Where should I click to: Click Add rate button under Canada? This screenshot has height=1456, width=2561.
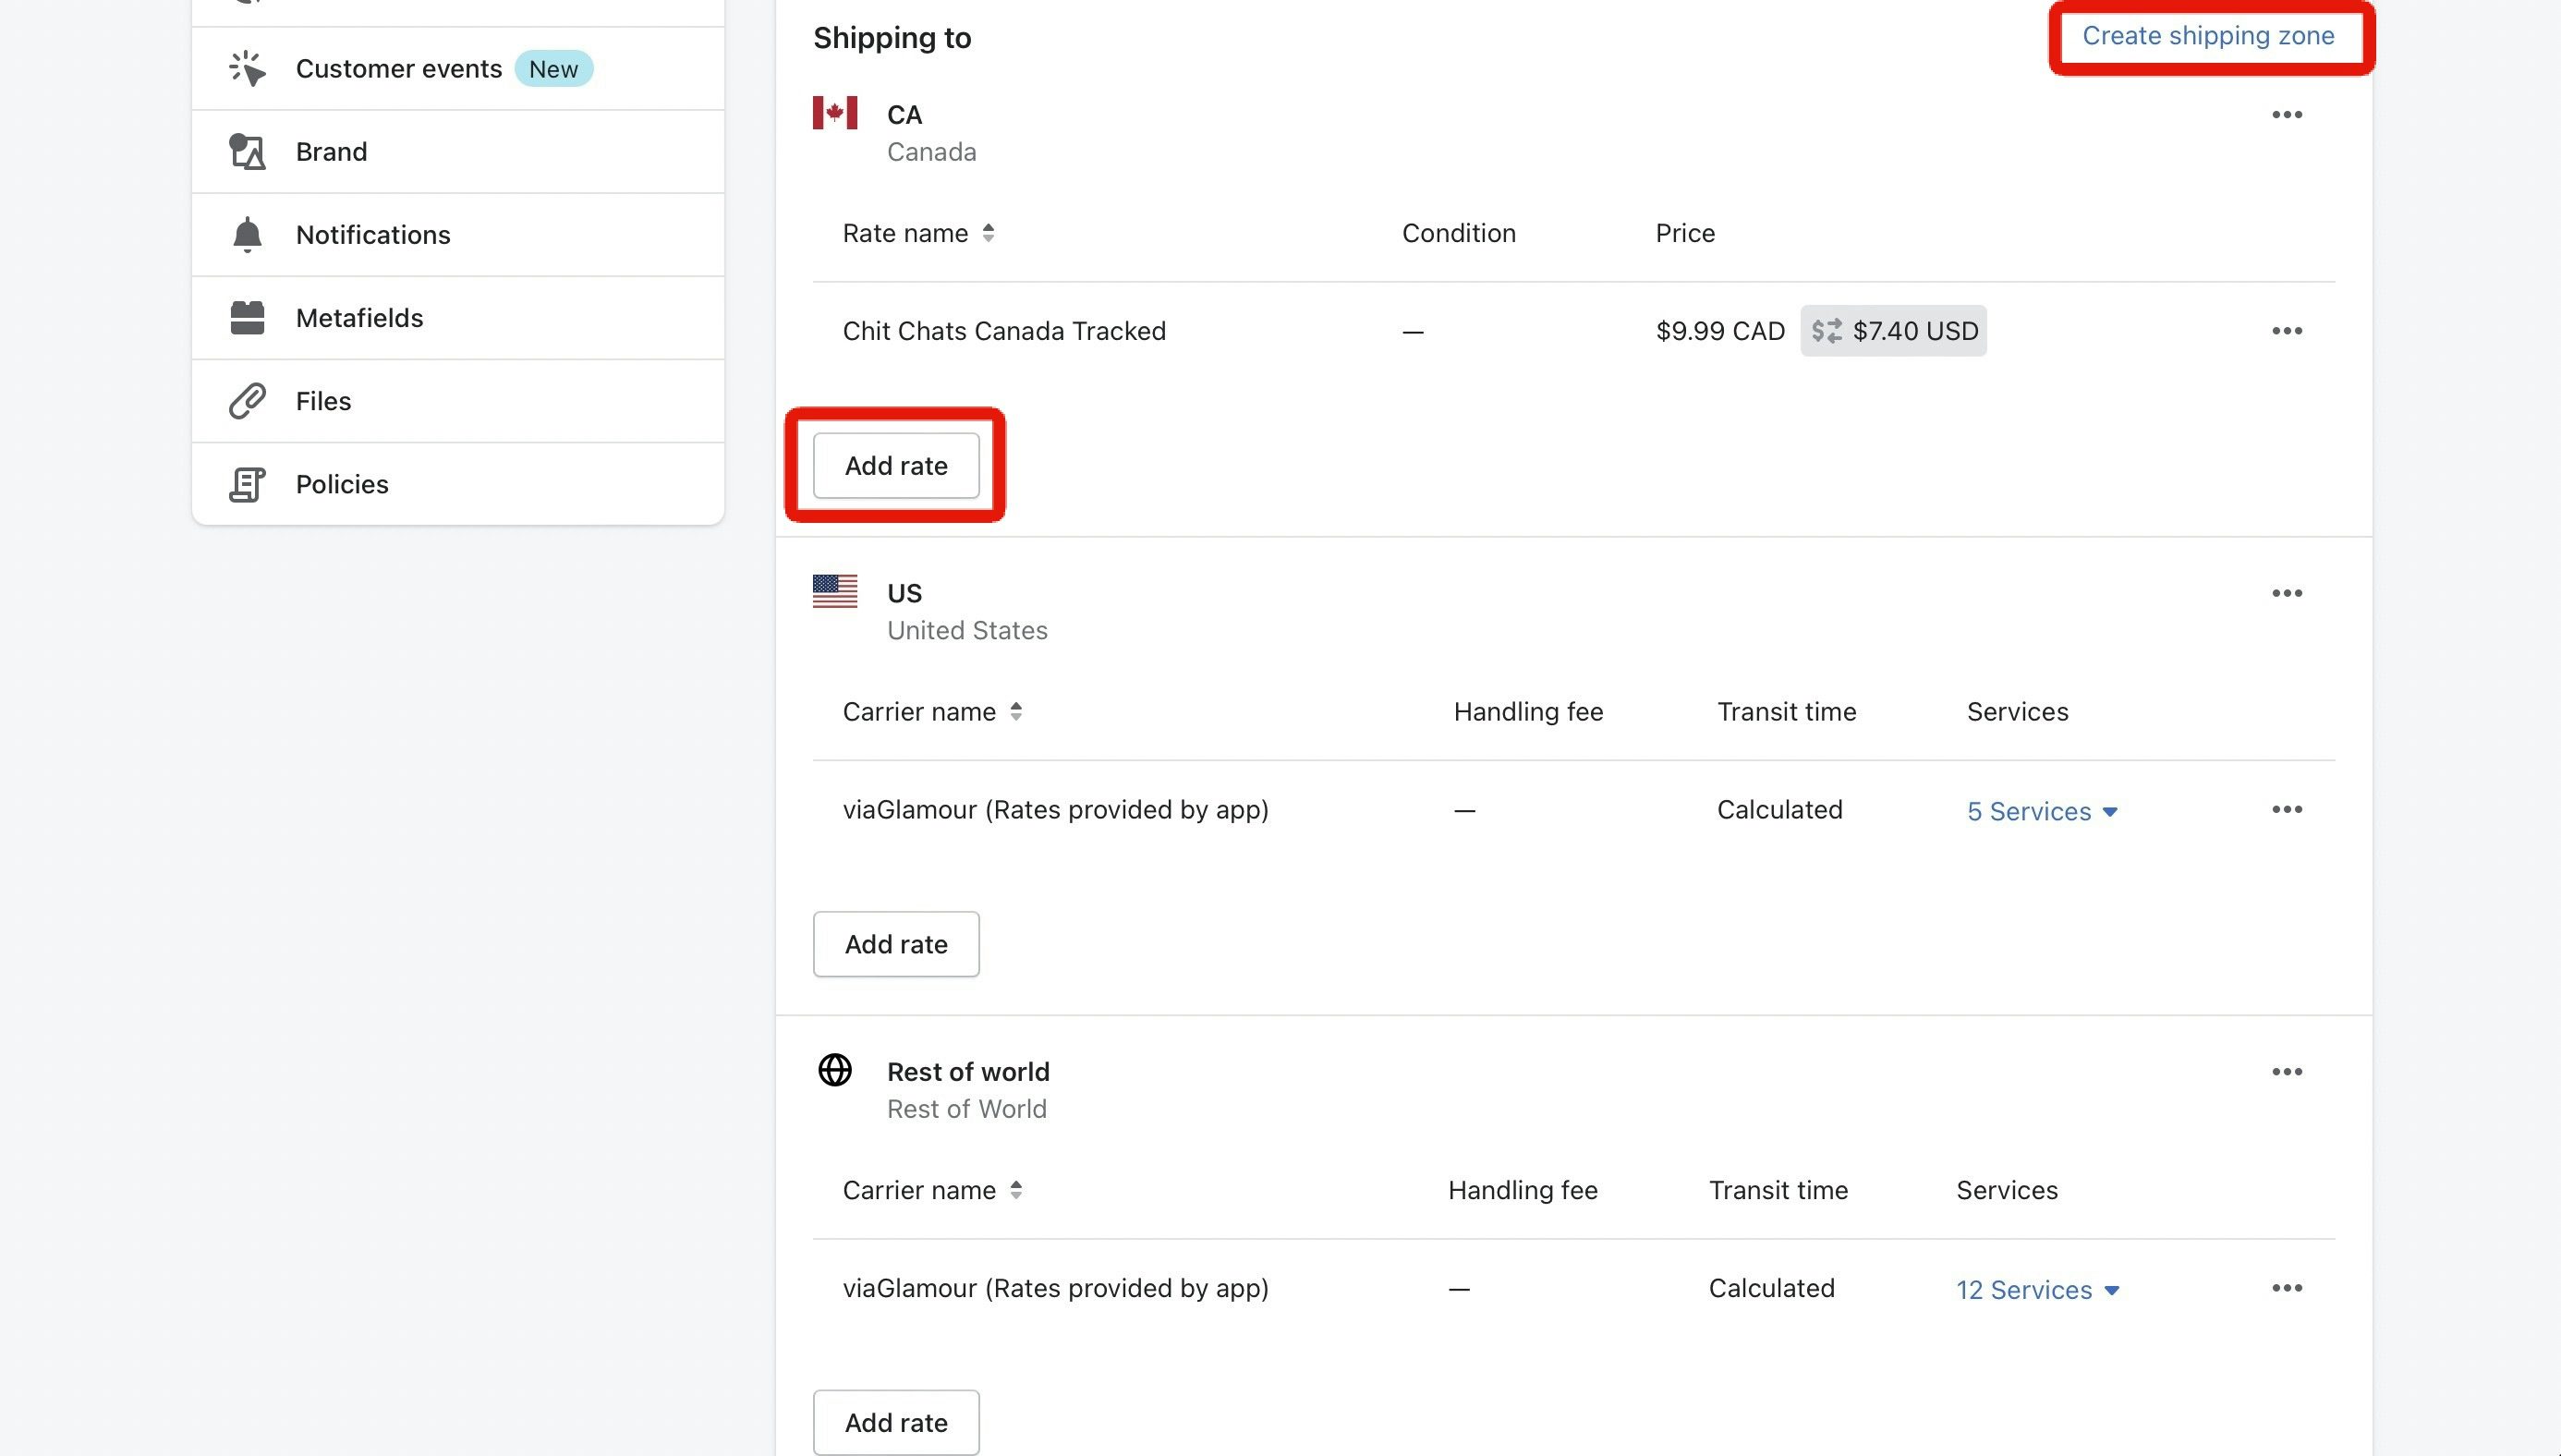[x=895, y=464]
